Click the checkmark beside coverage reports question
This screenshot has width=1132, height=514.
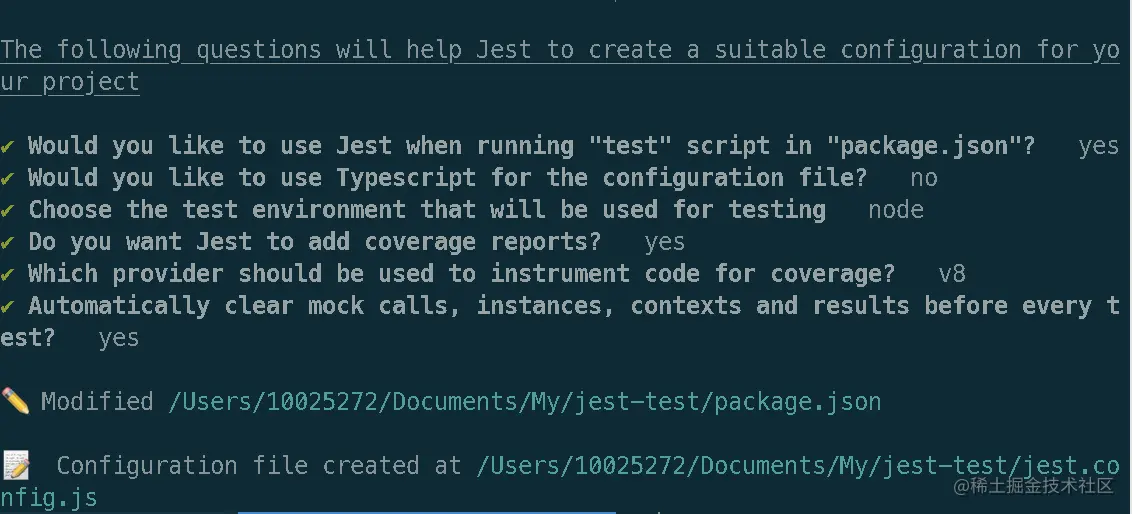tap(7, 242)
